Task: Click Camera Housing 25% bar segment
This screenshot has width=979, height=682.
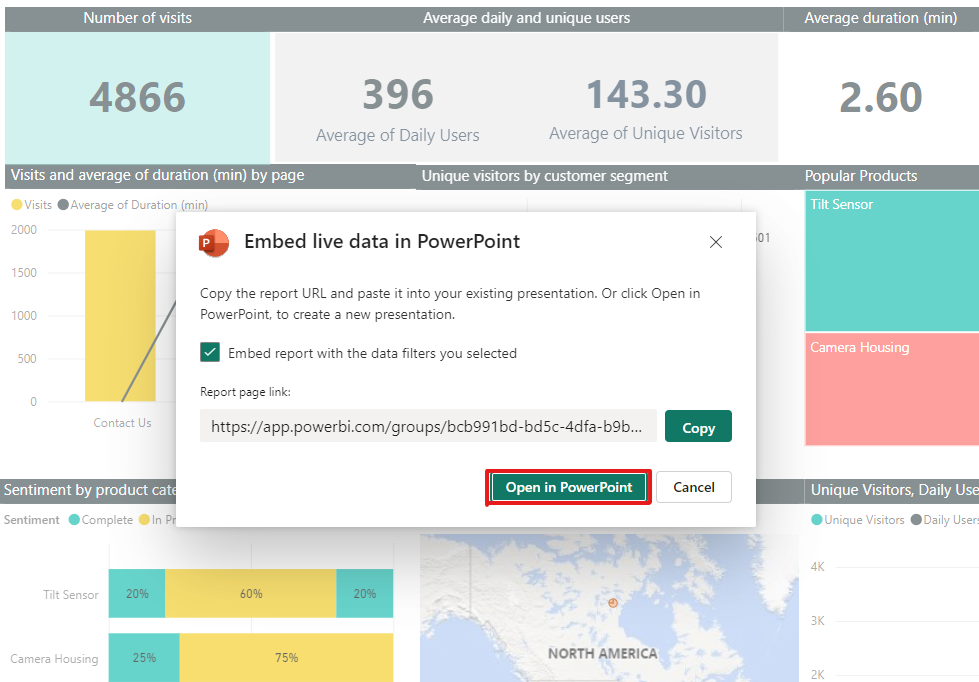Action: pyautogui.click(x=144, y=658)
